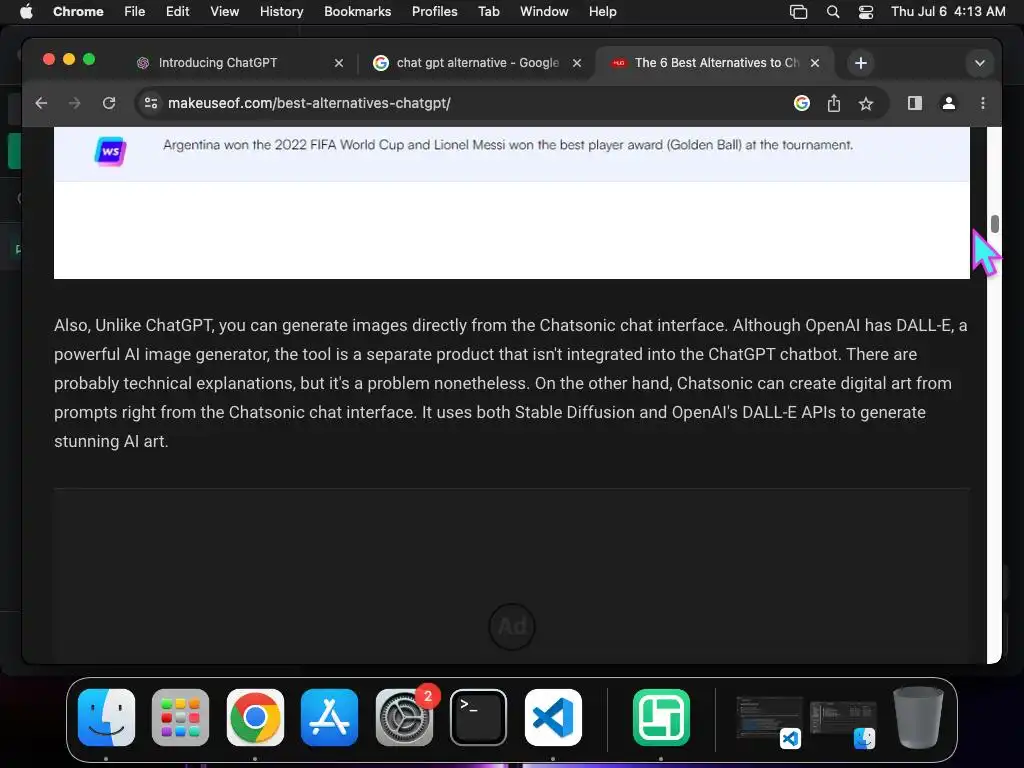Open Chrome profile menu

[949, 103]
